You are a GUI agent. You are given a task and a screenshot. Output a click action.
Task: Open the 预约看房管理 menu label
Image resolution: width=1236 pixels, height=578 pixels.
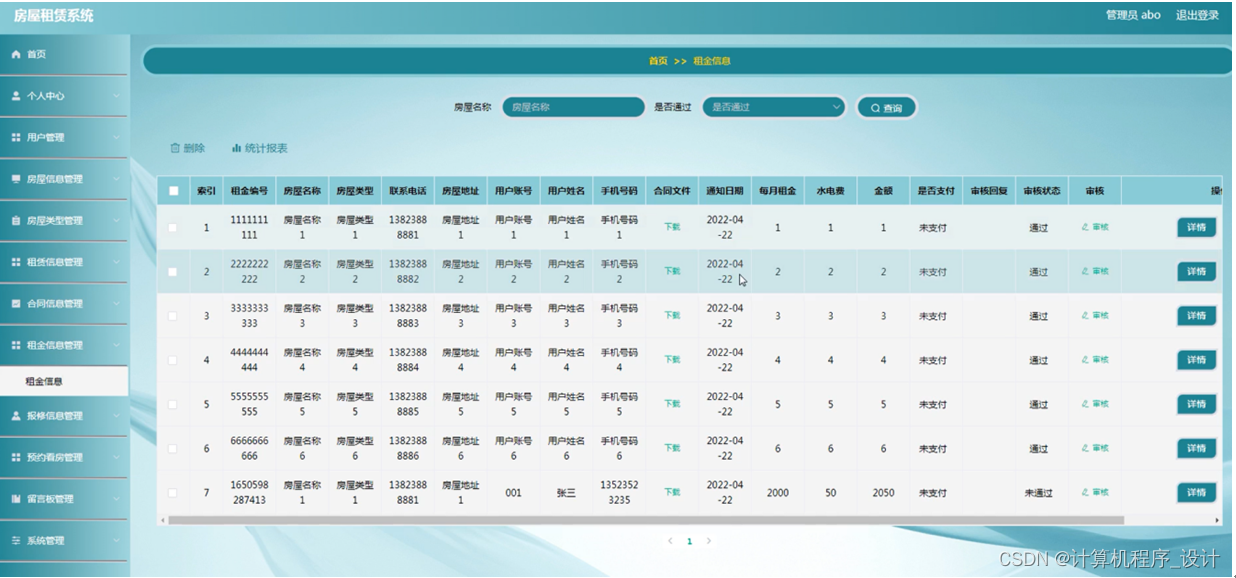[55, 457]
